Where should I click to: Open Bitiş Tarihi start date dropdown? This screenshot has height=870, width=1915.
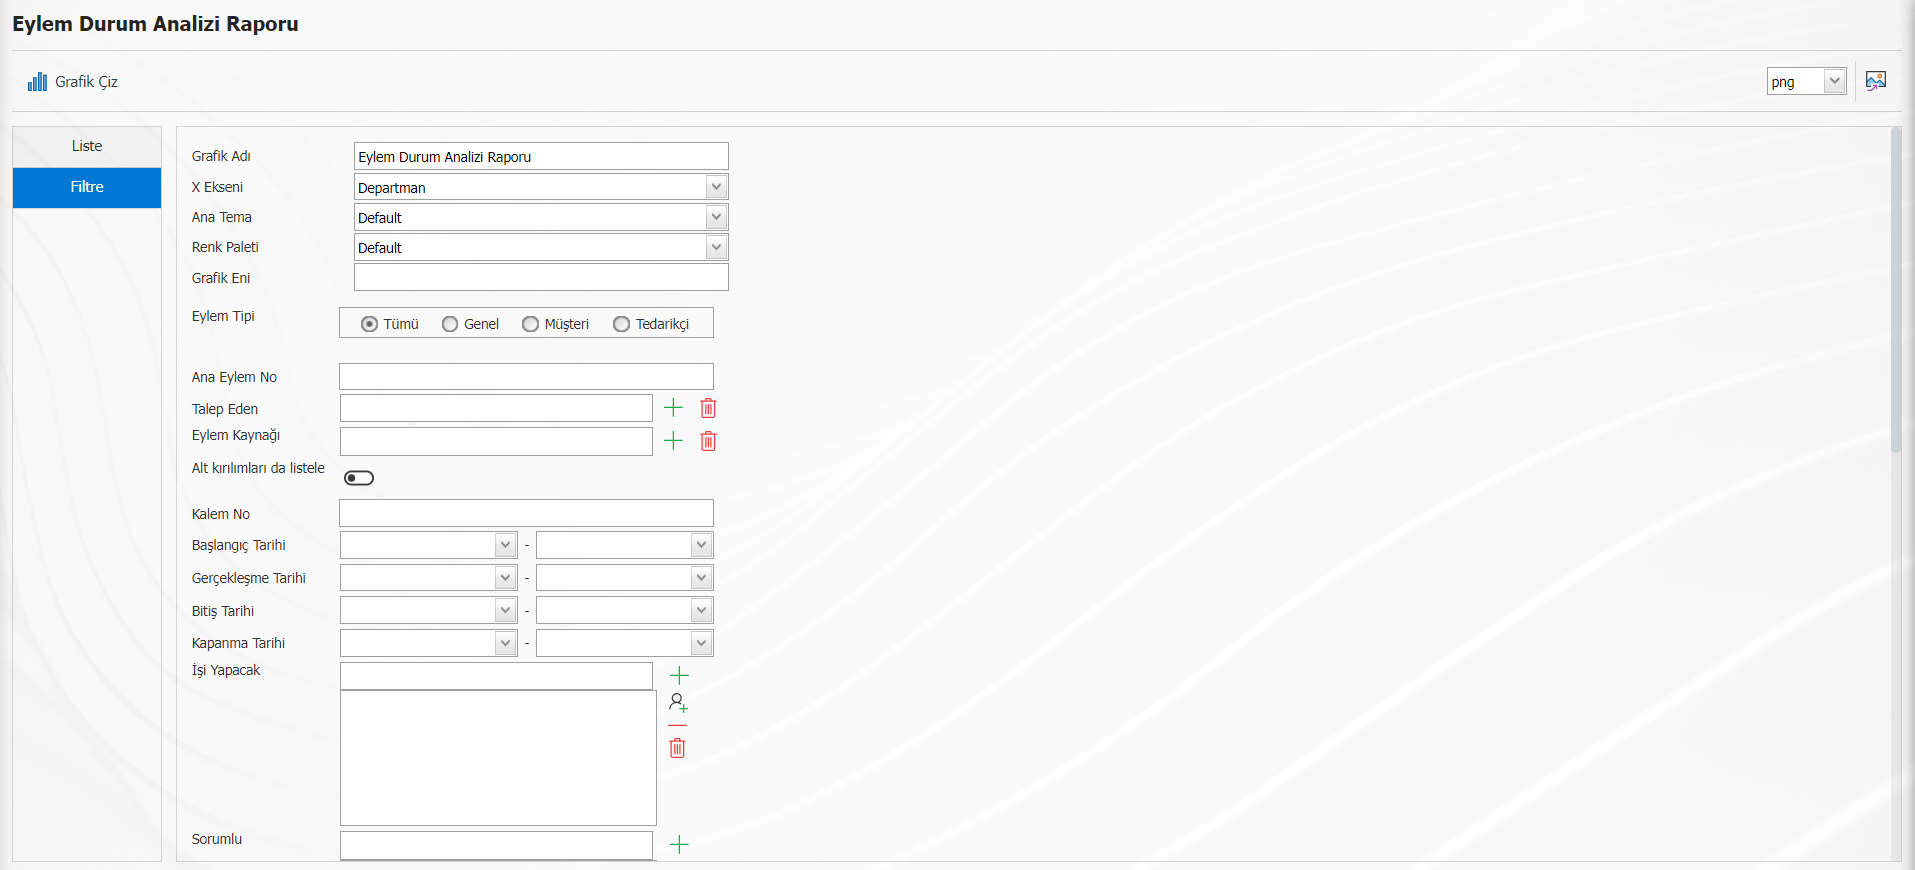(505, 611)
